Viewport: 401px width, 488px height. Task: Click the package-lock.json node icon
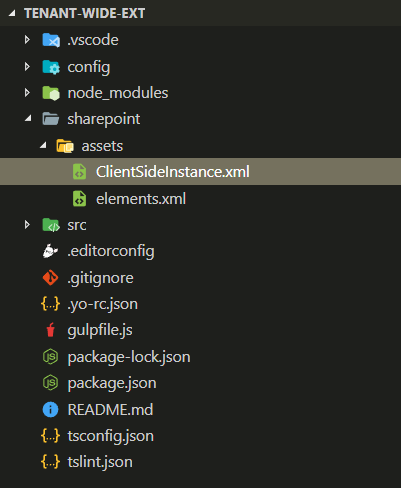click(x=50, y=357)
